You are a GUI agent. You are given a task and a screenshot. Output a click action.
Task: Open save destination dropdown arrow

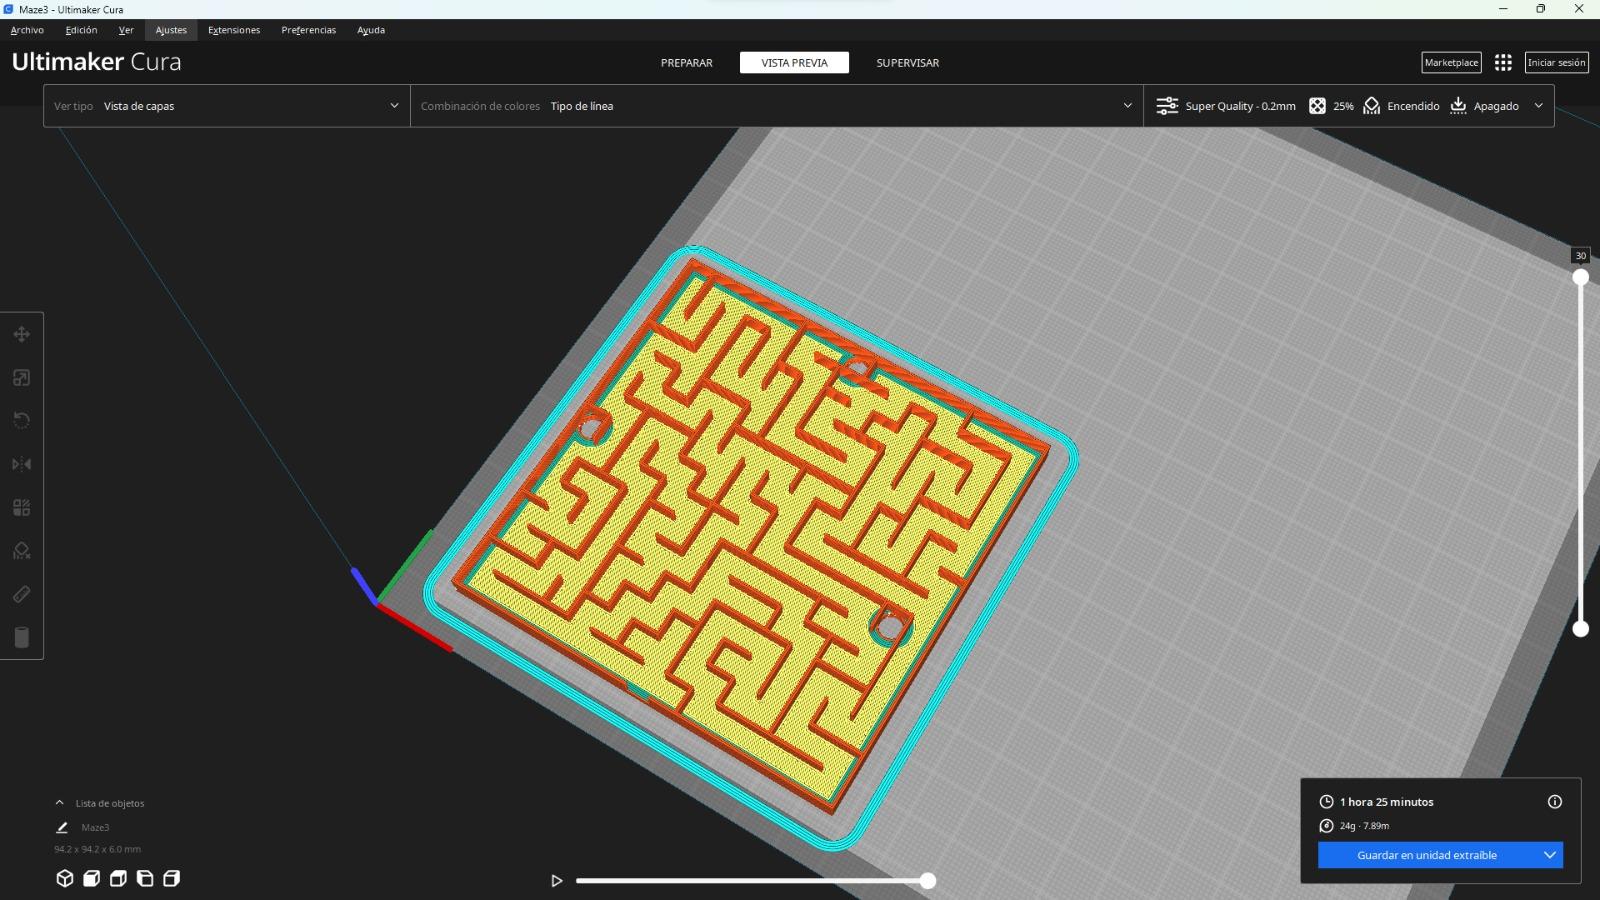(1549, 855)
